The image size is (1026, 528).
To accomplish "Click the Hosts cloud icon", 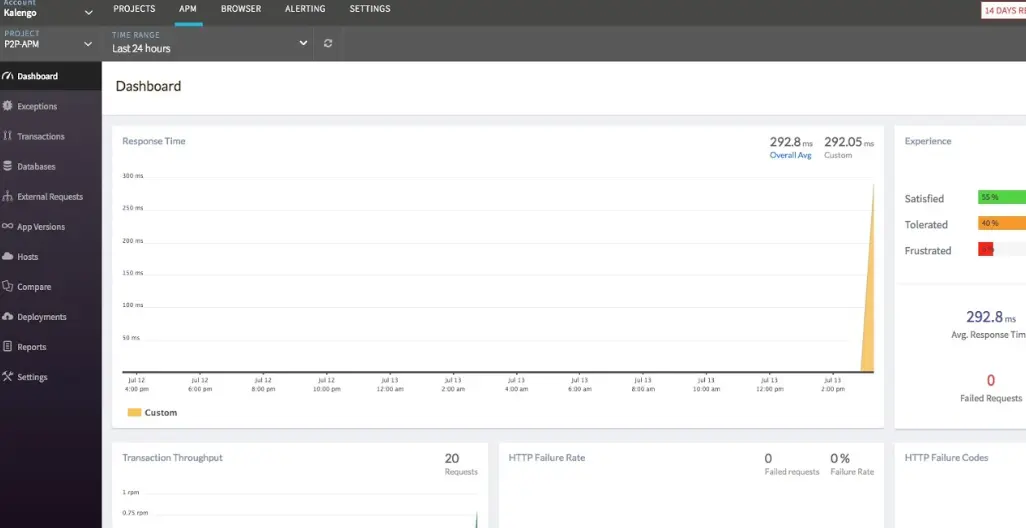I will [8, 256].
